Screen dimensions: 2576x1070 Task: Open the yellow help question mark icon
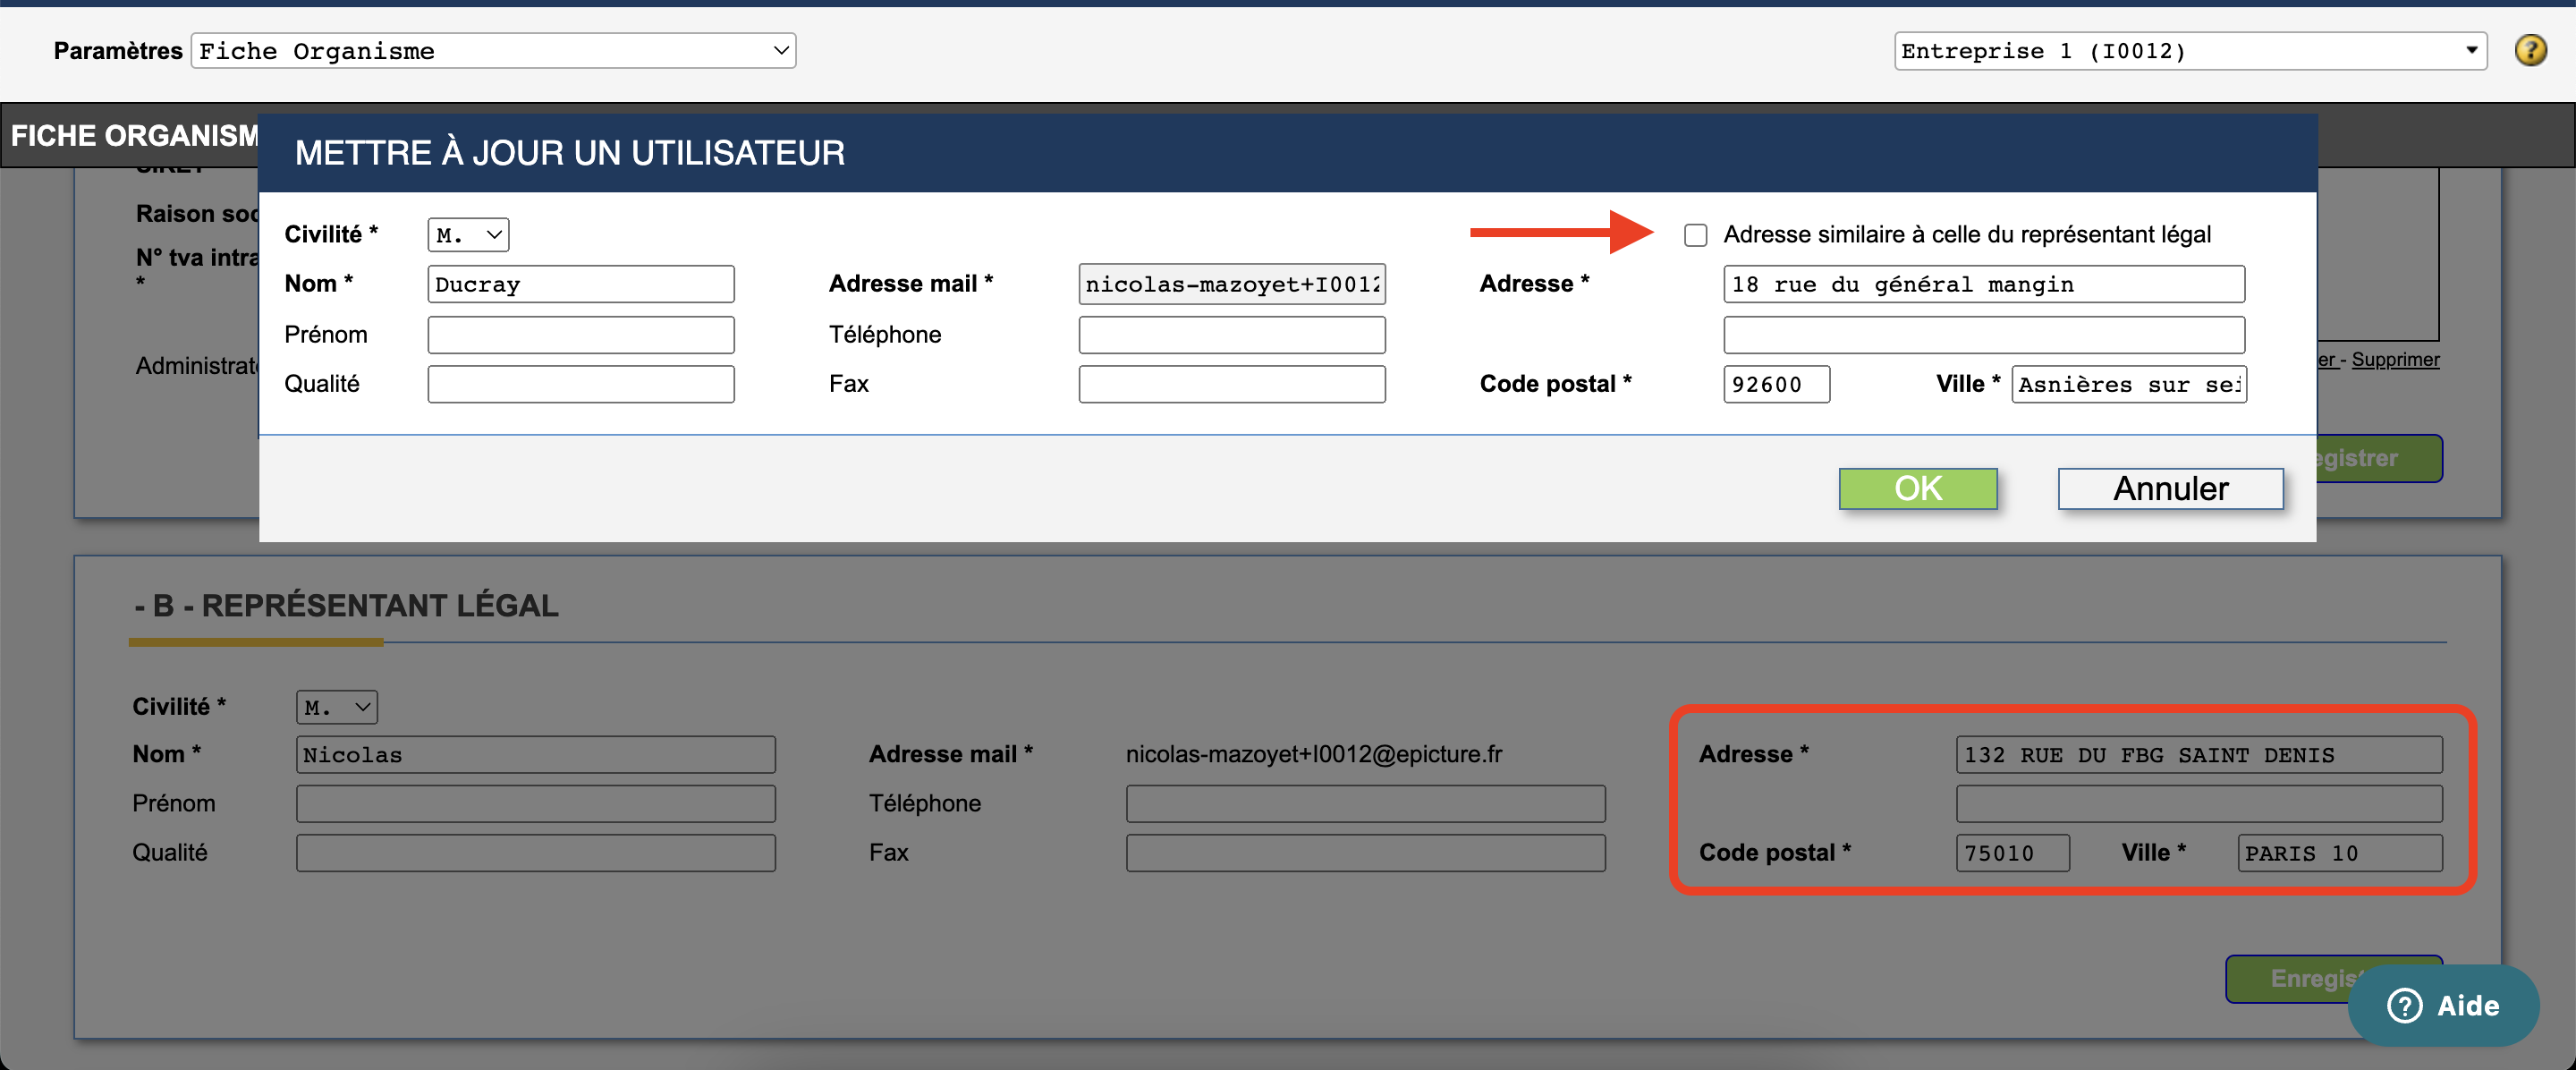point(2530,50)
